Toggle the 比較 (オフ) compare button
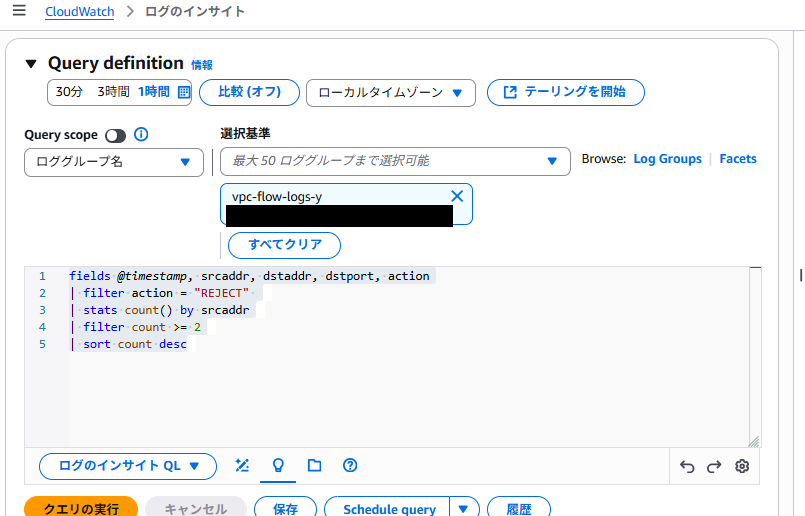Image resolution: width=805 pixels, height=516 pixels. 249,92
